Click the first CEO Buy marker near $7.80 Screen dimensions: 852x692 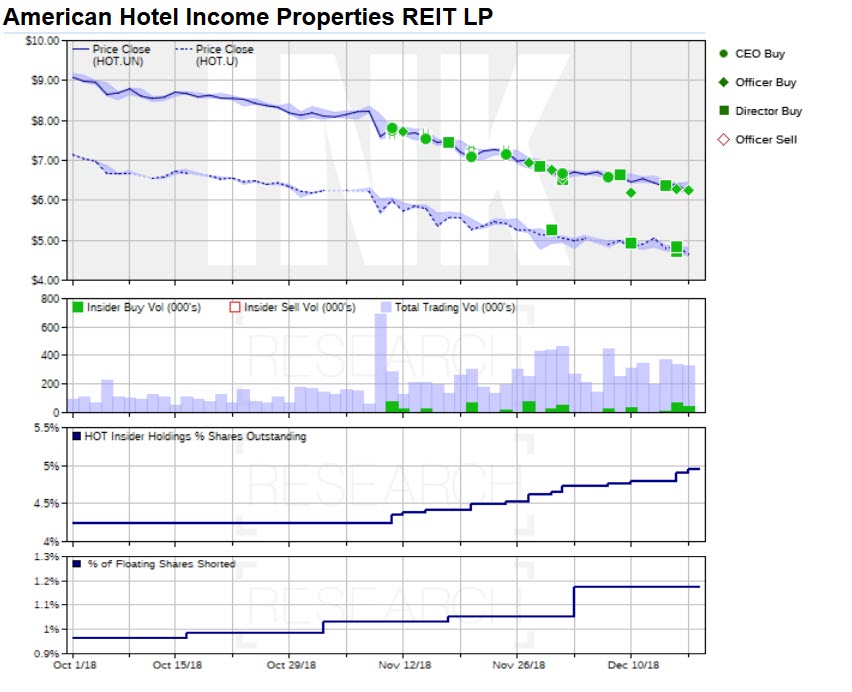pyautogui.click(x=392, y=128)
